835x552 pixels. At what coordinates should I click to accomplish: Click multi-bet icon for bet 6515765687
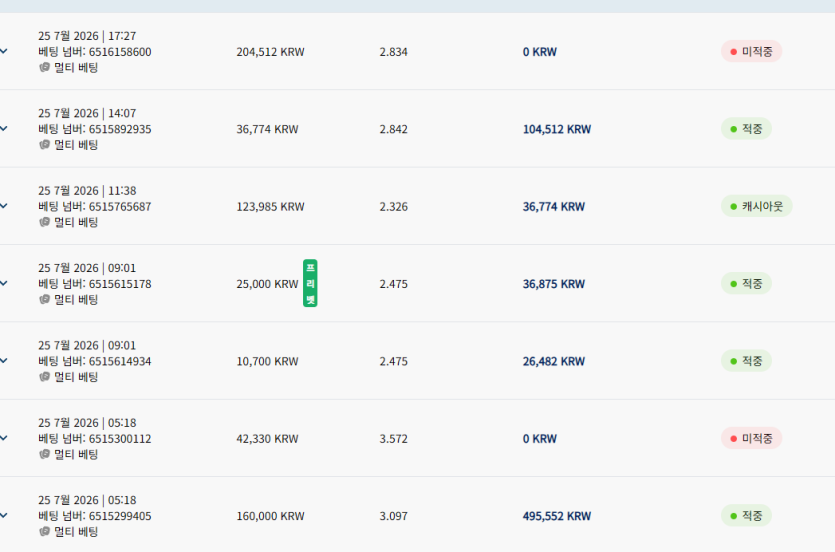pyautogui.click(x=45, y=221)
